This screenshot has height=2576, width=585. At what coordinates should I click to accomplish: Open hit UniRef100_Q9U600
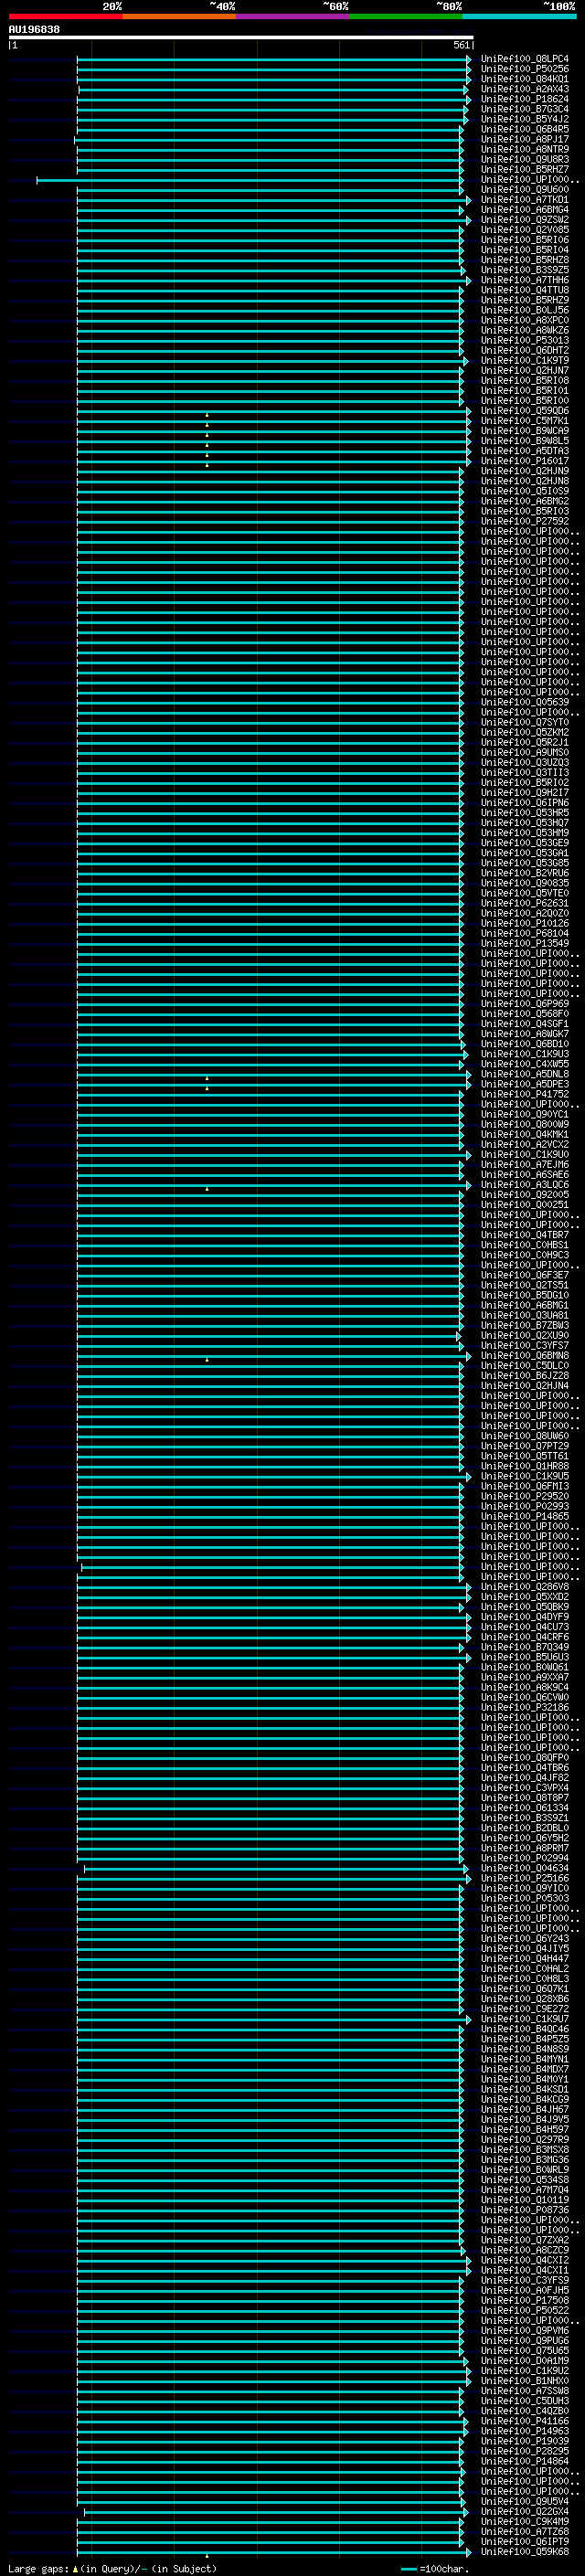(525, 189)
